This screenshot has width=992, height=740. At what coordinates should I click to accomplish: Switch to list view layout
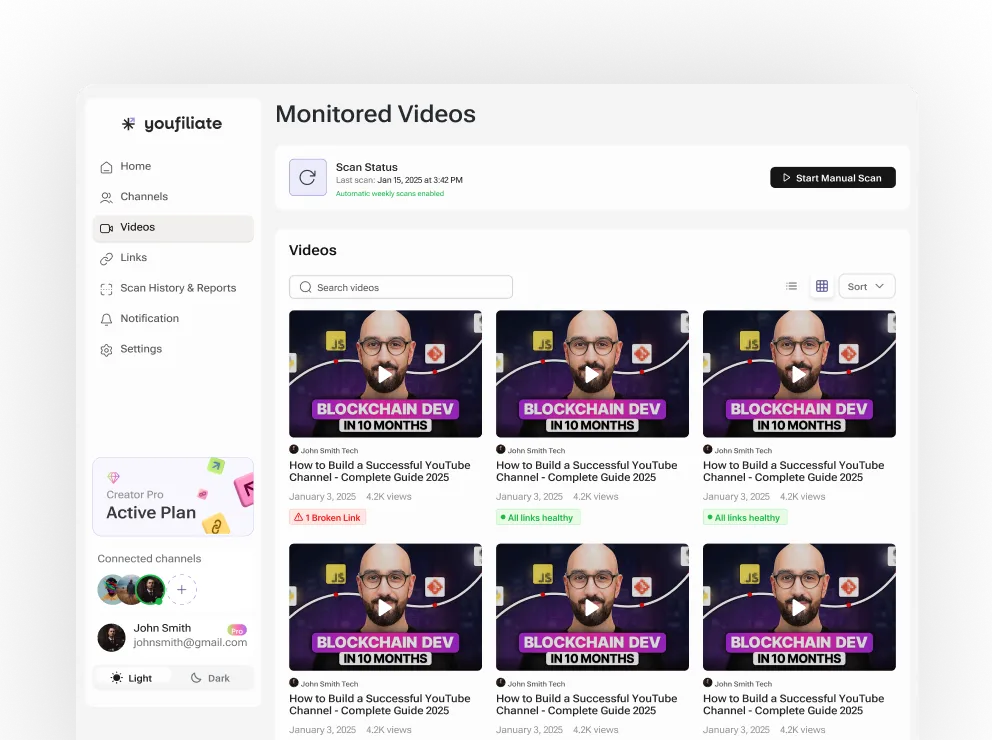pyautogui.click(x=791, y=286)
